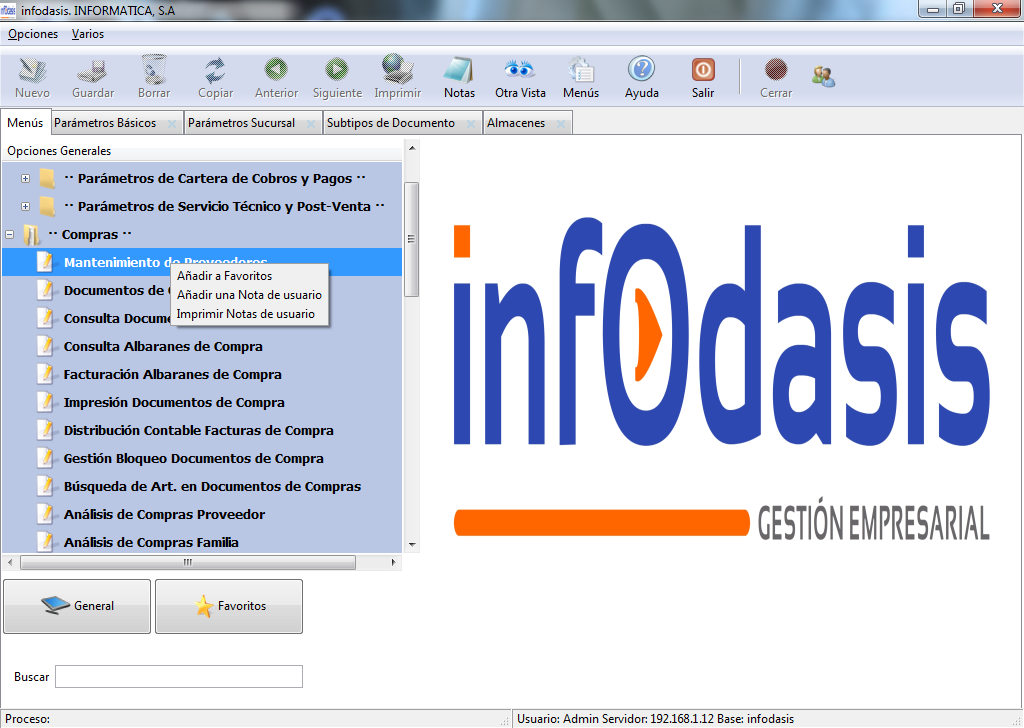Switch with the Otra Vista eyes icon
This screenshot has height=728, width=1024.
[x=520, y=69]
